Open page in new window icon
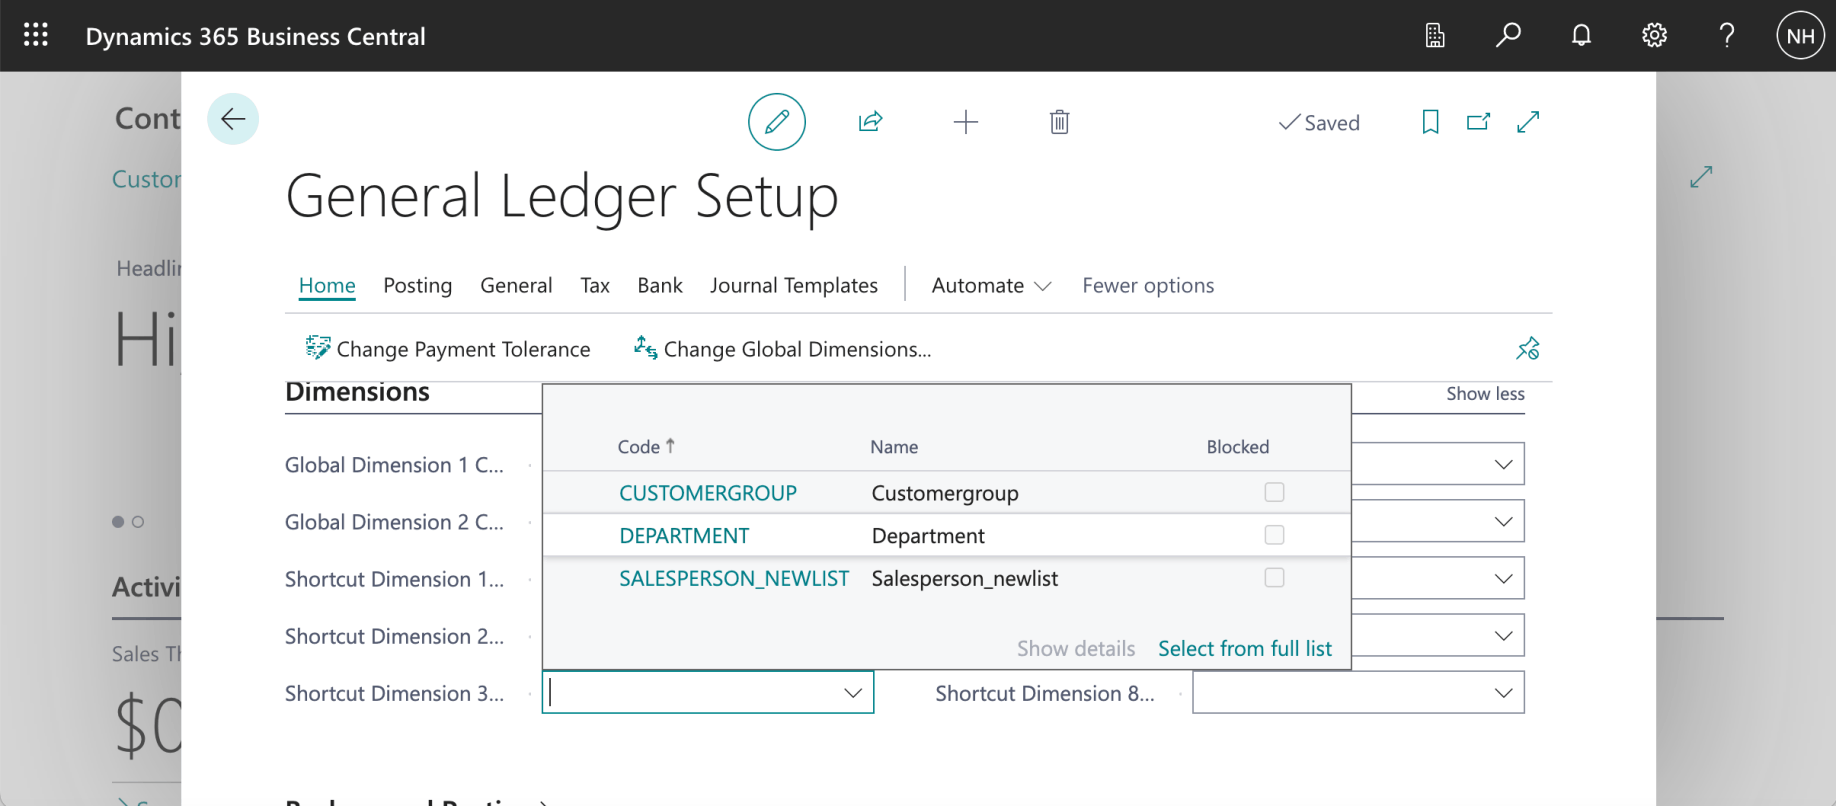 point(1478,122)
